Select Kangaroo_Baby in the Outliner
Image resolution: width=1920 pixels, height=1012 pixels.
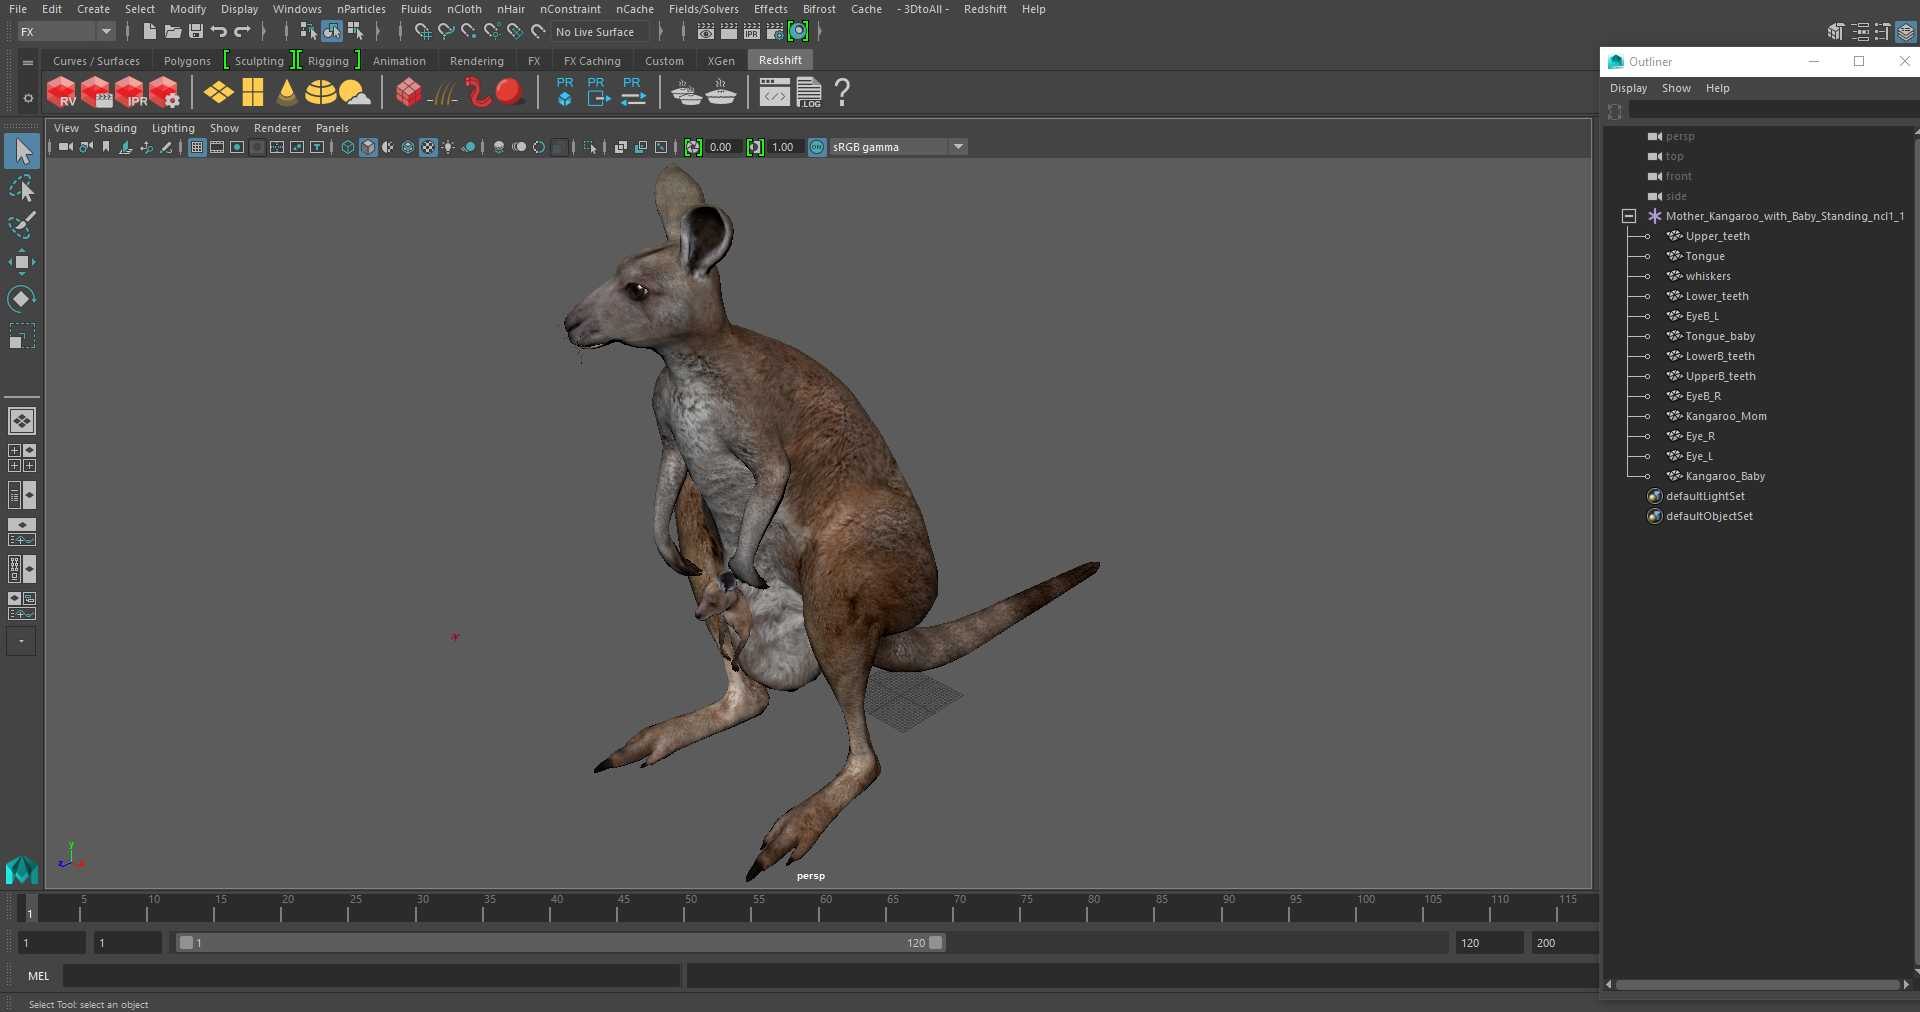click(1725, 476)
